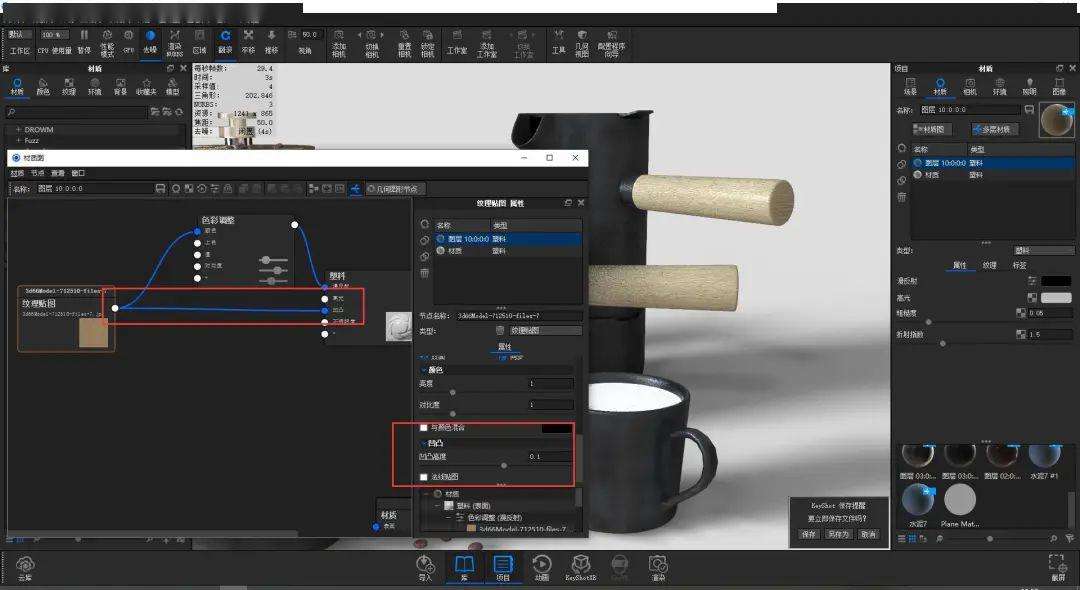Click Geometry Node View (几何图形节点) button in Material Graph
The height and width of the screenshot is (590, 1080).
tap(395, 189)
